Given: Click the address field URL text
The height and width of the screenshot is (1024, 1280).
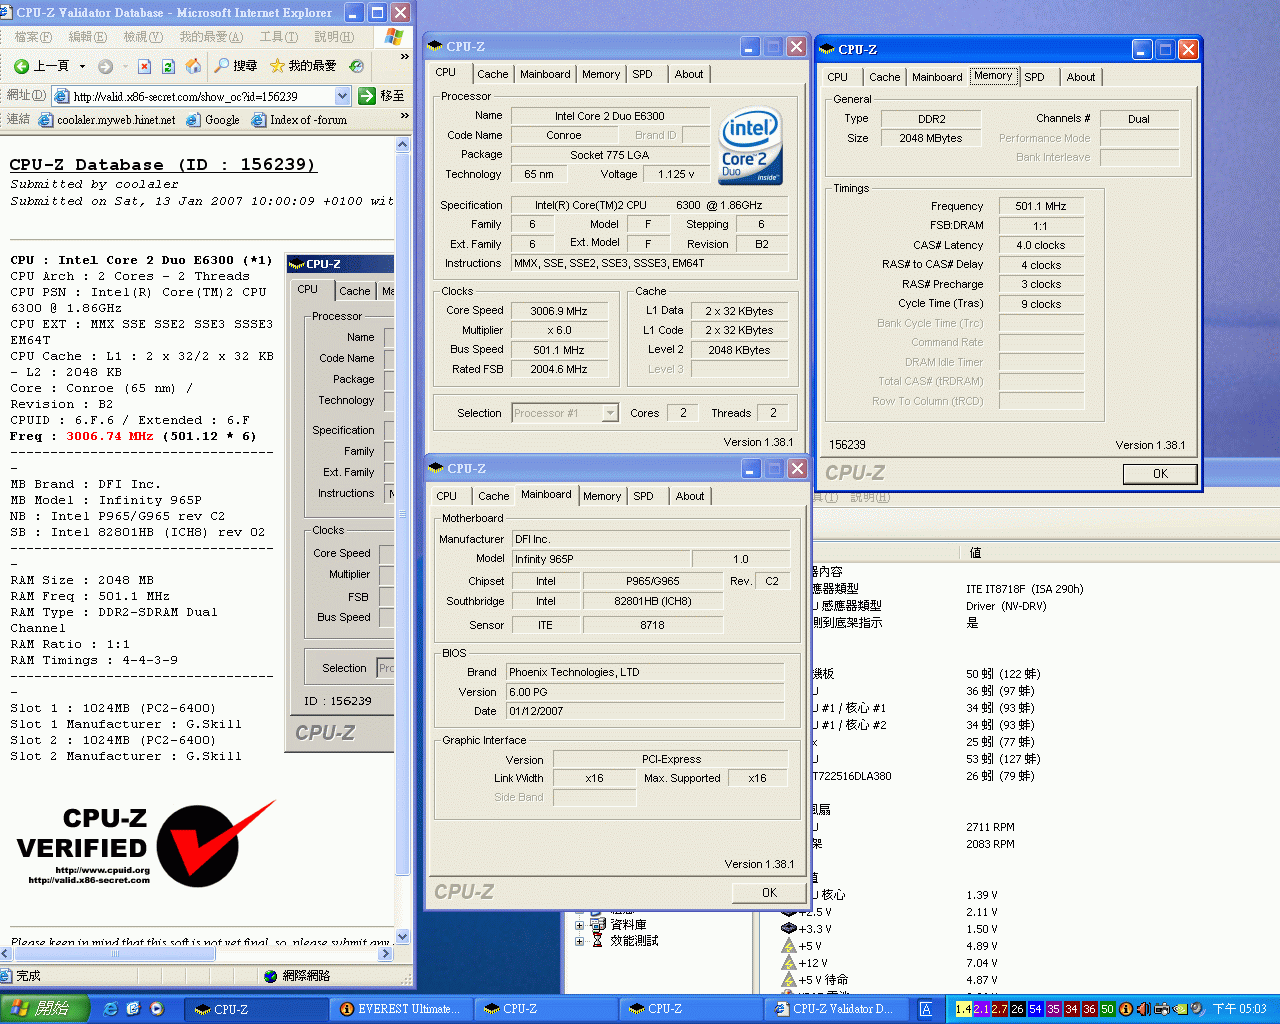Looking at the screenshot, I should pos(186,97).
